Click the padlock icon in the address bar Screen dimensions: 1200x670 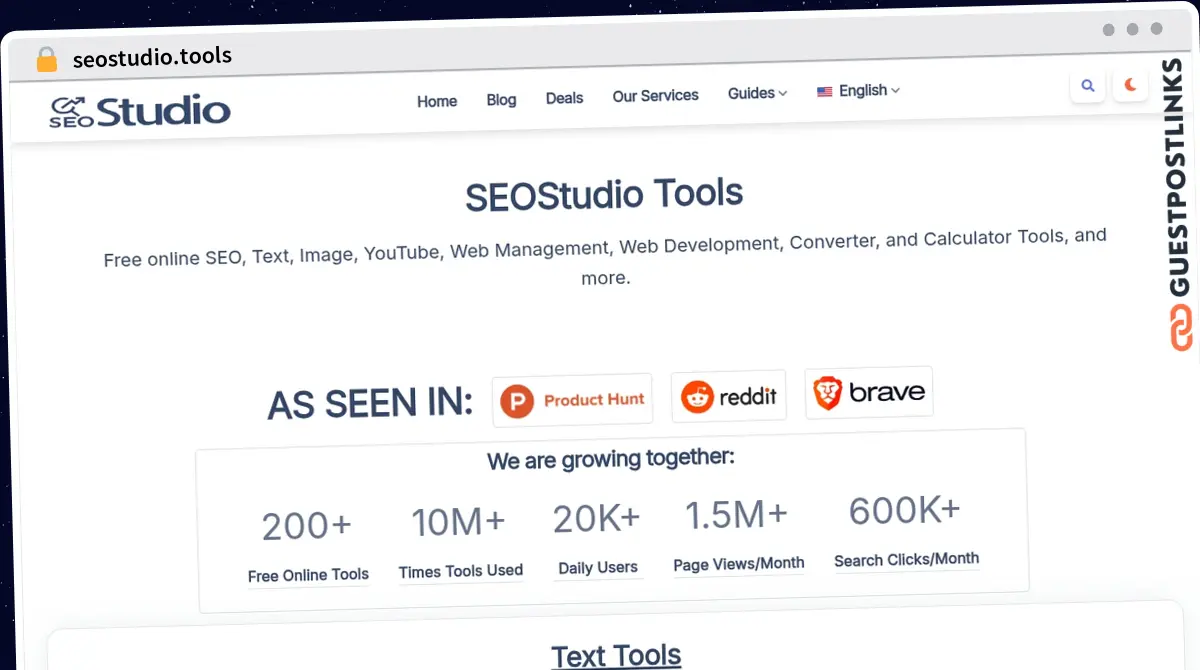[x=46, y=60]
